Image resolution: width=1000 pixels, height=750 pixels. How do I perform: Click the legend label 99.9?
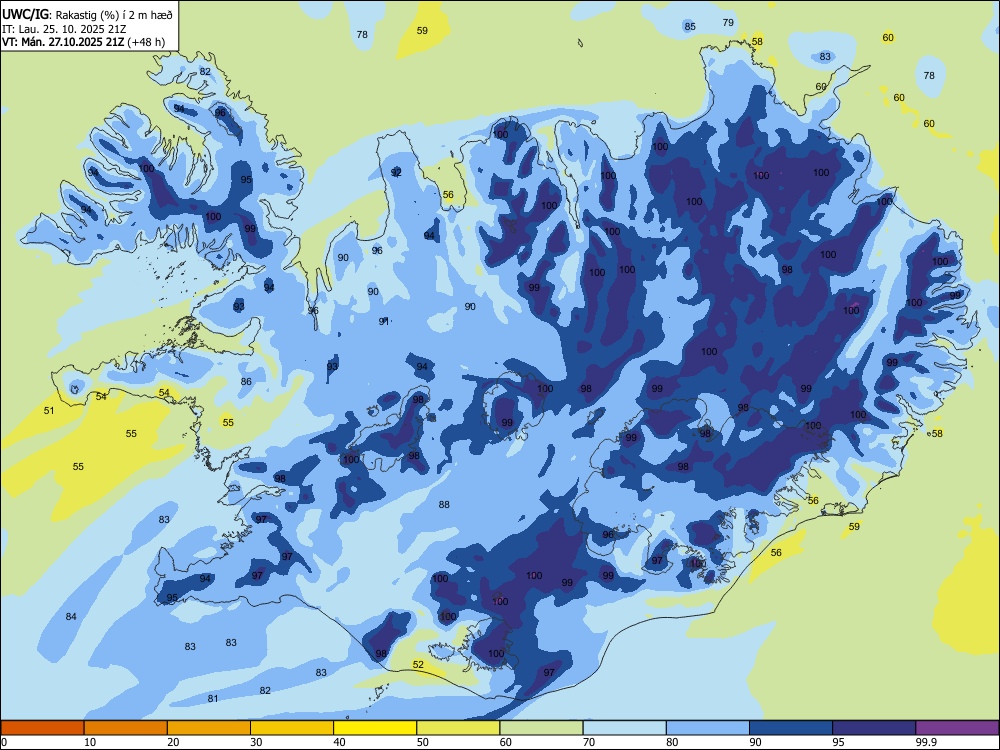(x=926, y=742)
